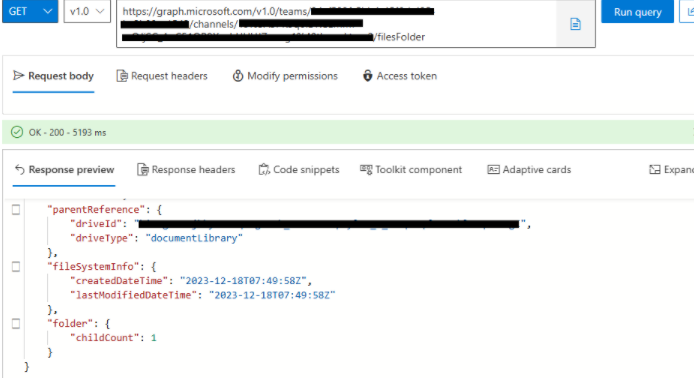This screenshot has width=694, height=378.
Task: Collapse the fileSystemInfo JSON node
Action: tap(16, 266)
